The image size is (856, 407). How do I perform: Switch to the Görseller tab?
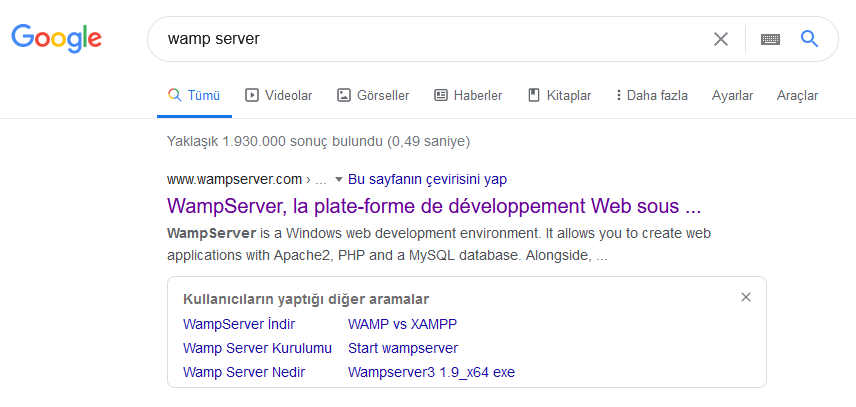pos(373,95)
